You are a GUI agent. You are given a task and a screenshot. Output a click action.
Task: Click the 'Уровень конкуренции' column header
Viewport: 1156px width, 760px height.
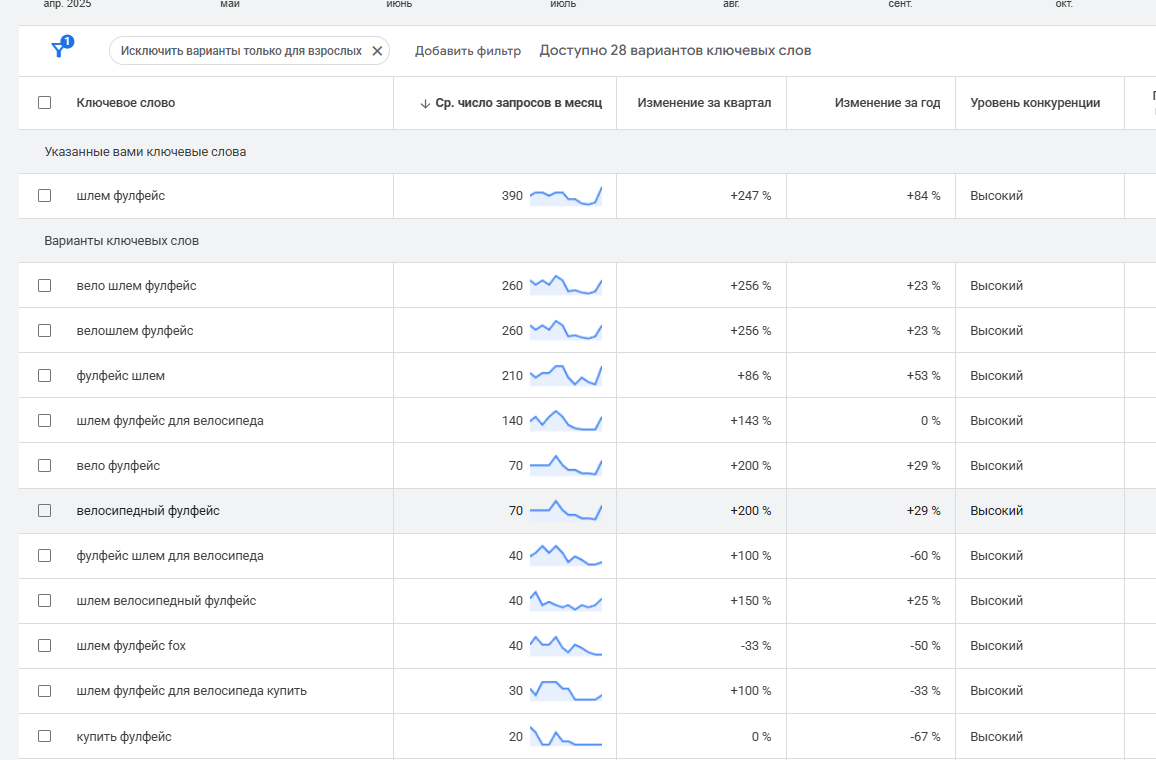point(1035,103)
